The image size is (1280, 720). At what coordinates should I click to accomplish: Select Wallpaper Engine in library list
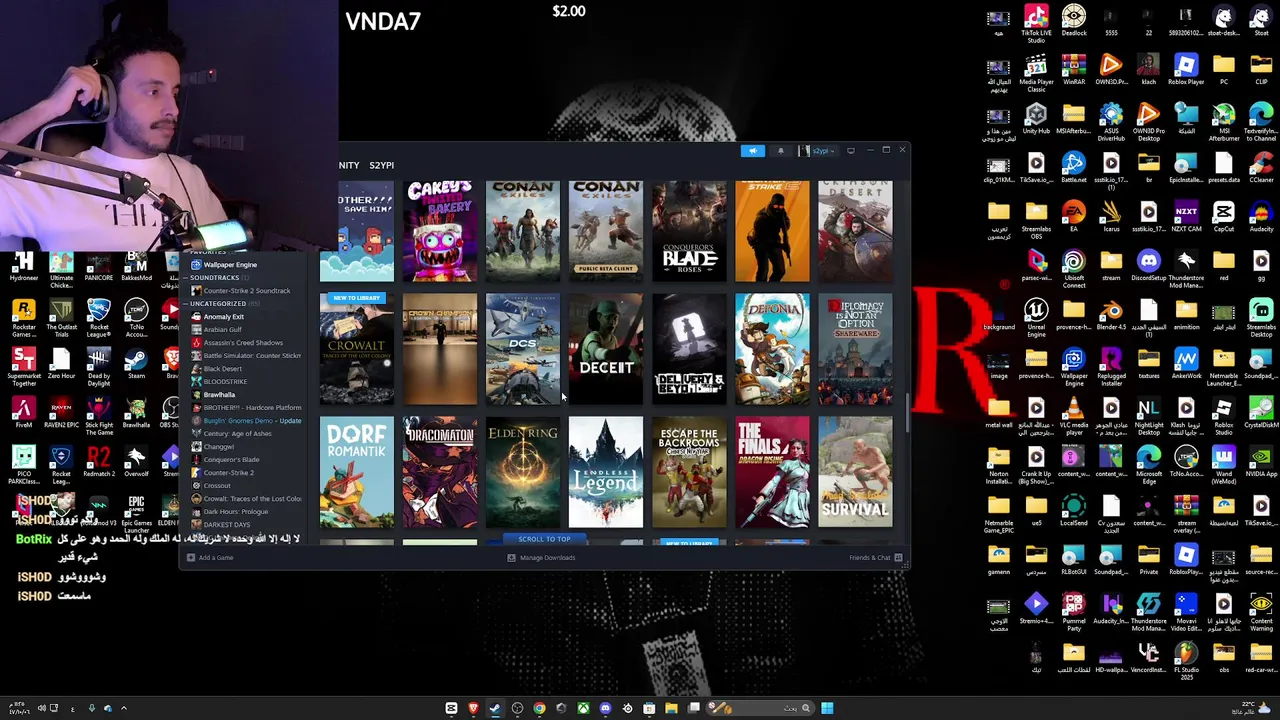point(230,265)
